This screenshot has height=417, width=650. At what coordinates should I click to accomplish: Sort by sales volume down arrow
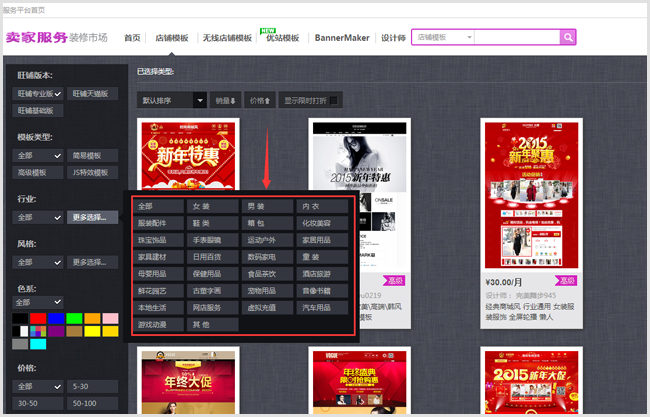tap(226, 100)
